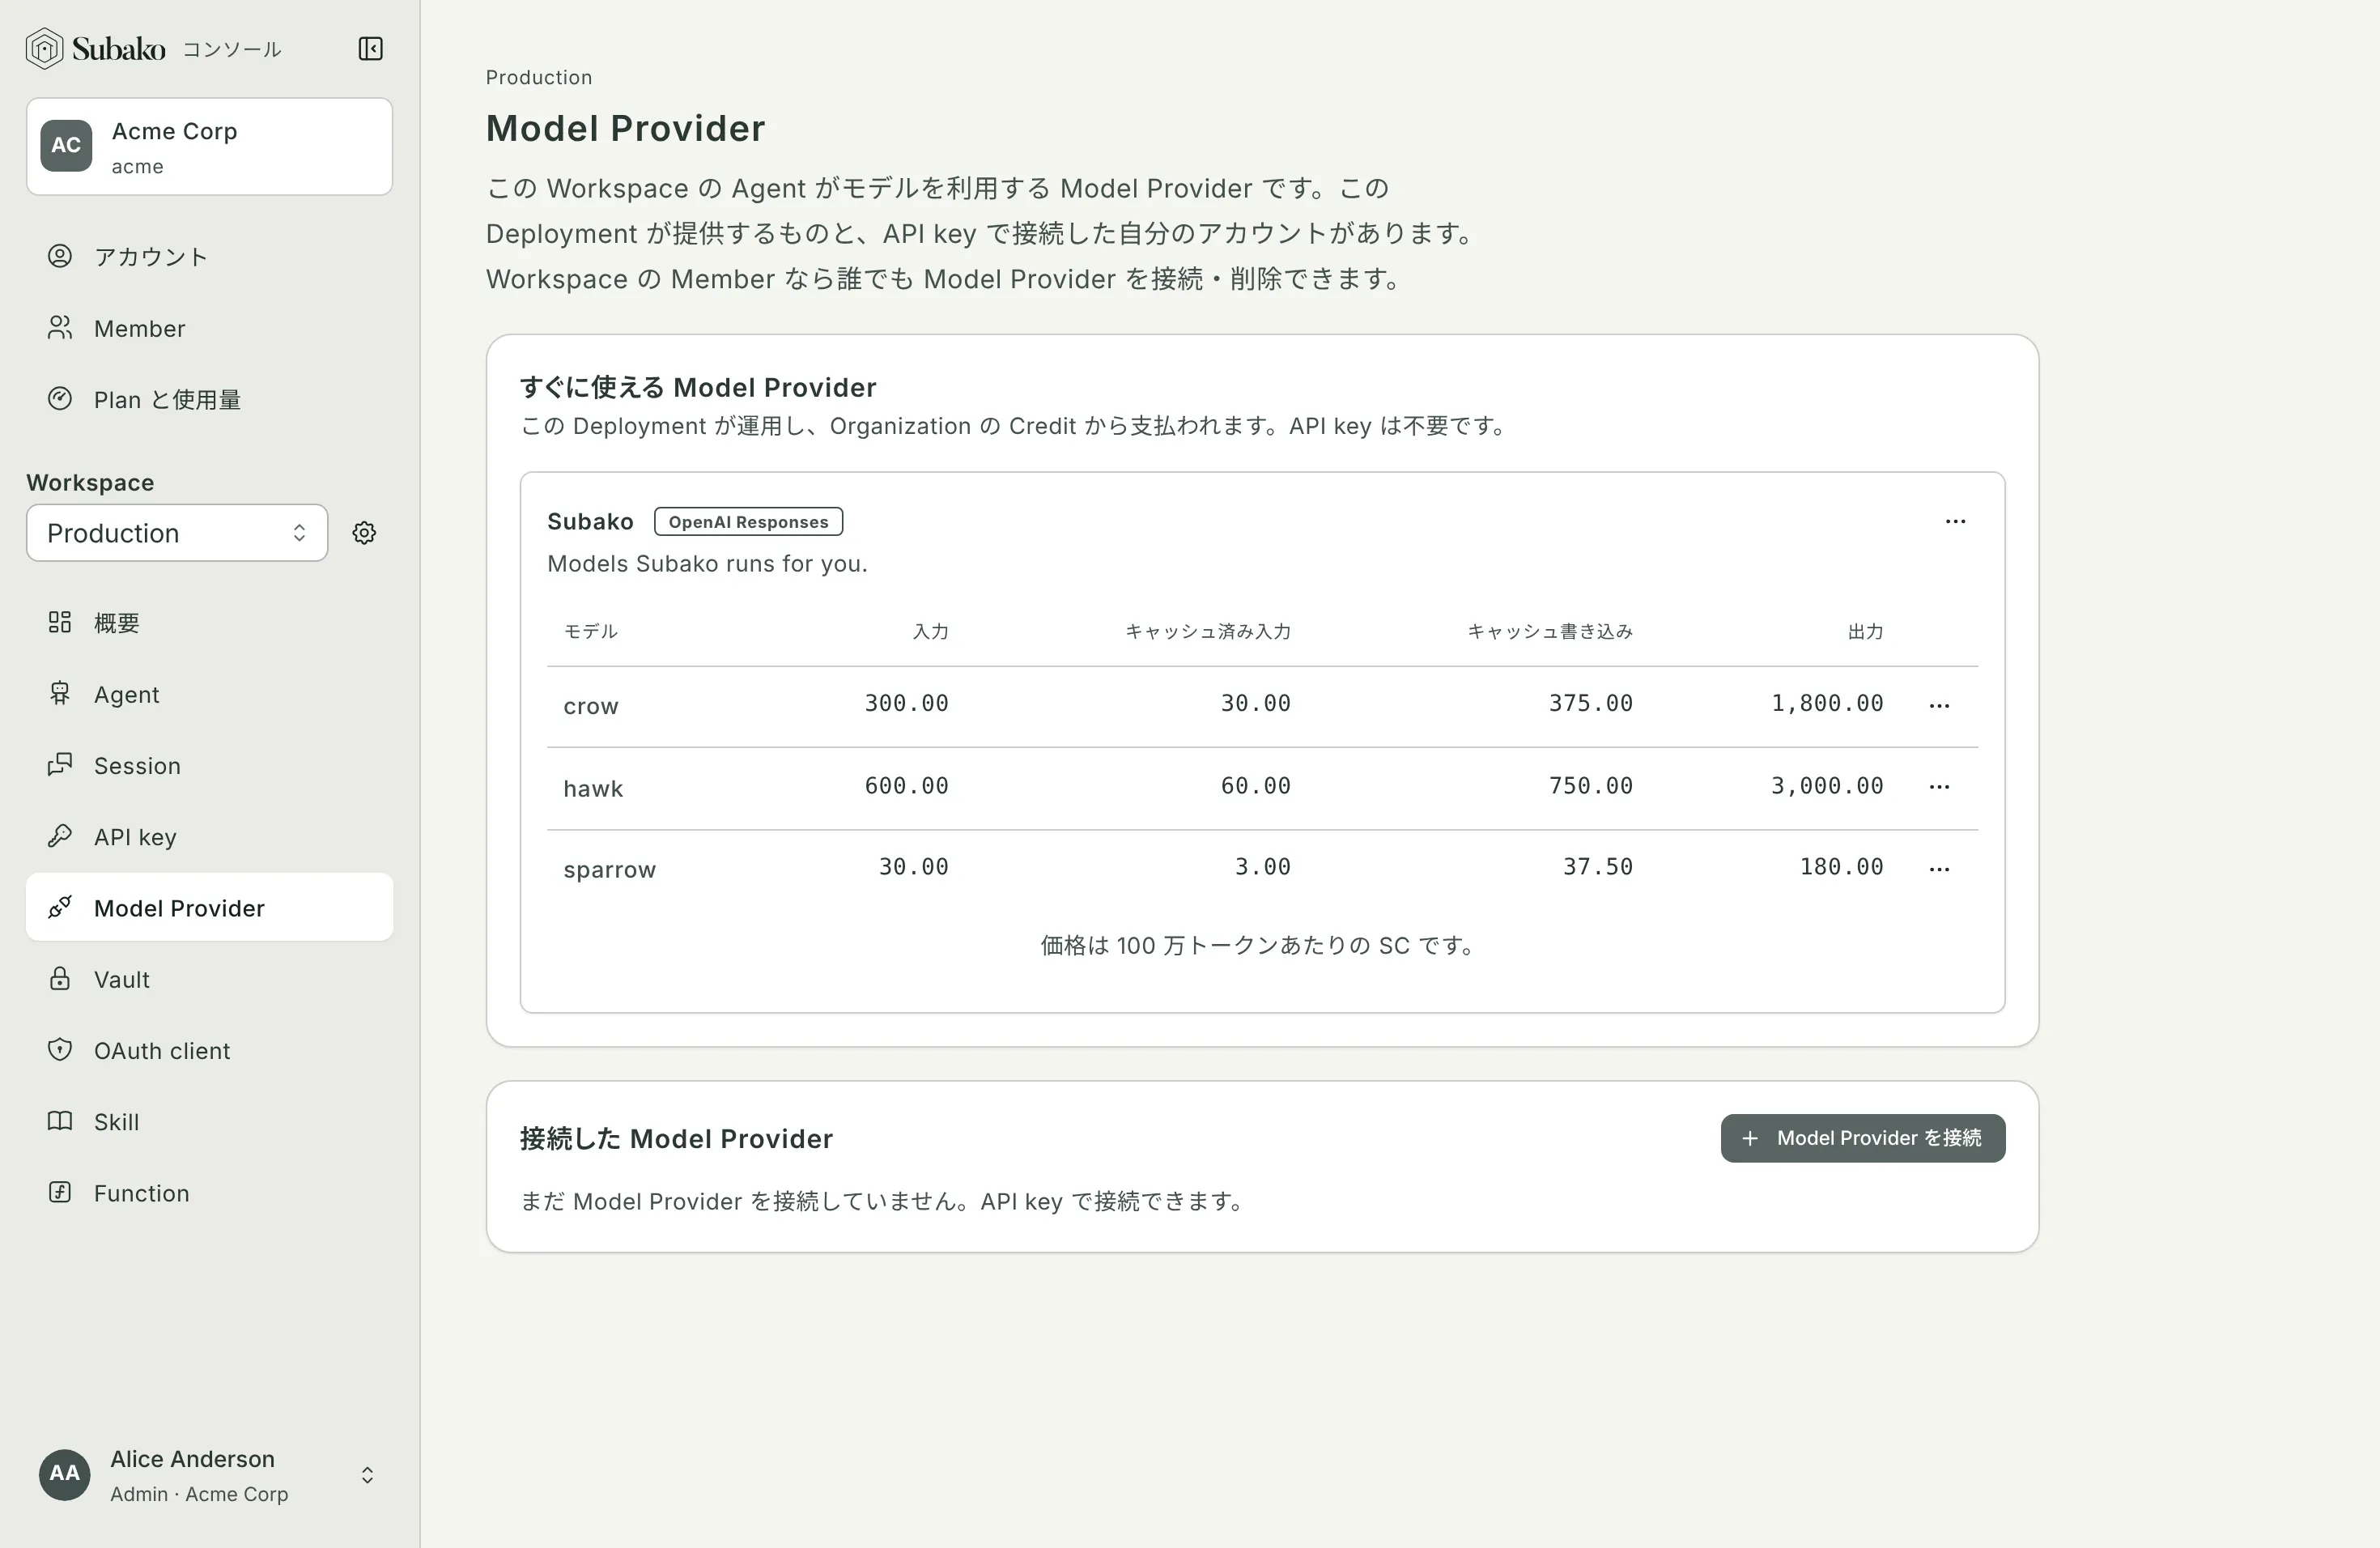Click the 37.50 cache write value

pos(1597,867)
